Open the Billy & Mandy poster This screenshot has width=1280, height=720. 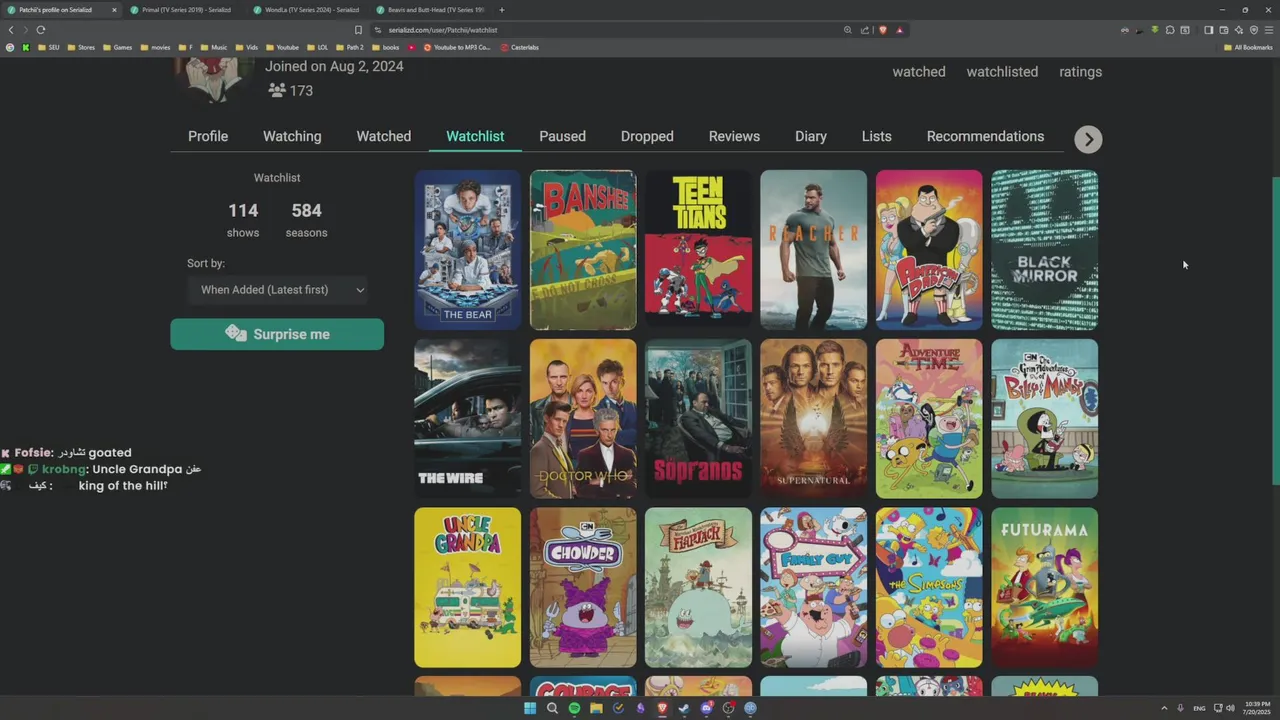(x=1044, y=418)
